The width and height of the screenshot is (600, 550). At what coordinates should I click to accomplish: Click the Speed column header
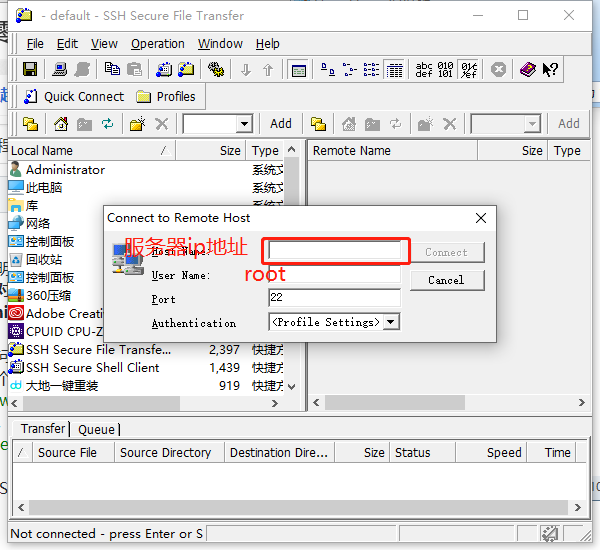pos(491,452)
